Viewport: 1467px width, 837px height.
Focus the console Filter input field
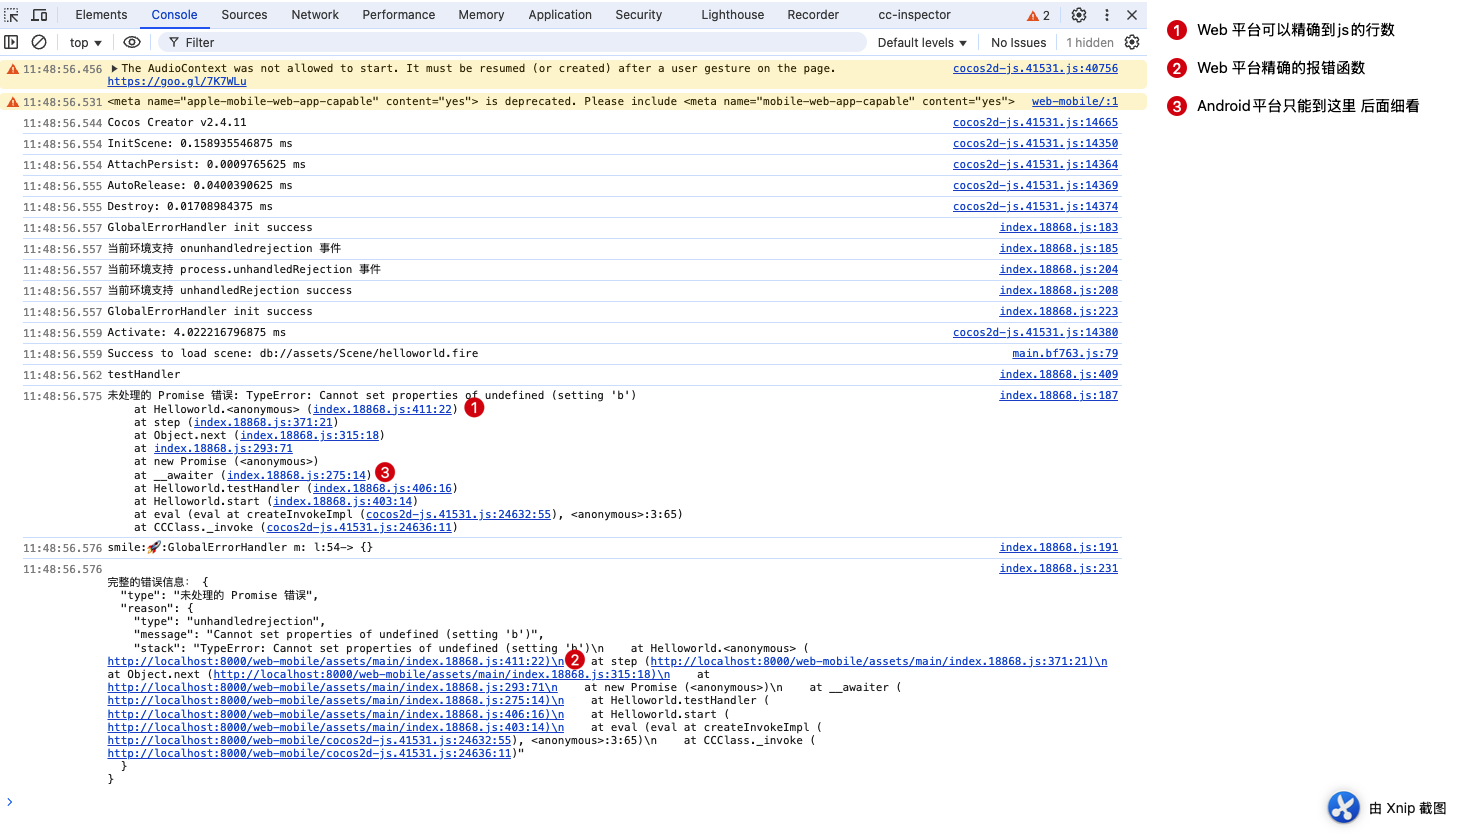pos(513,42)
